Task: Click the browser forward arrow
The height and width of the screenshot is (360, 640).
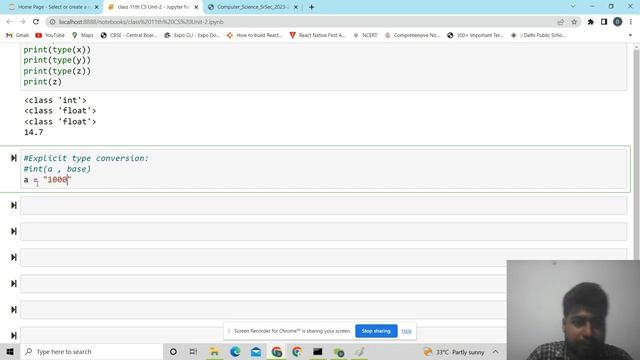Action: click(x=22, y=22)
